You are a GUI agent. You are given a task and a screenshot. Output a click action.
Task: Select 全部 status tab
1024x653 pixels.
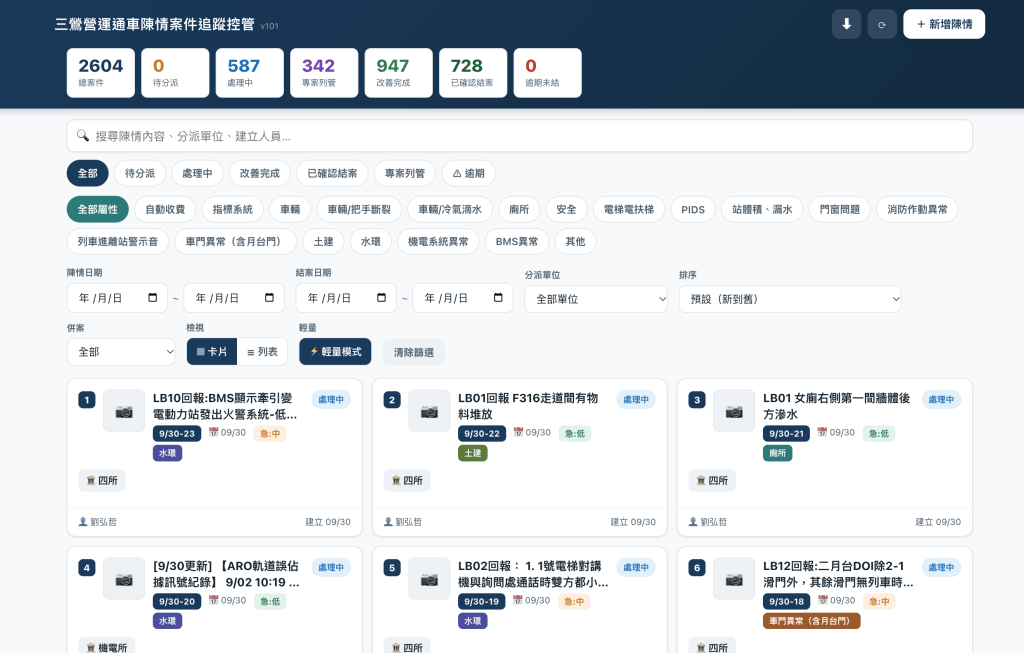88,174
